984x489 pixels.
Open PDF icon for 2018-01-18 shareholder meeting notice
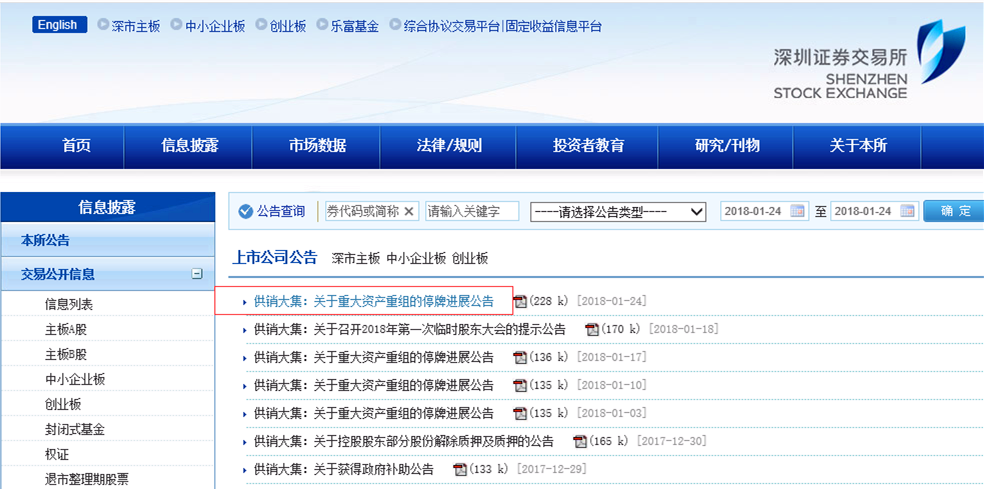coord(592,330)
